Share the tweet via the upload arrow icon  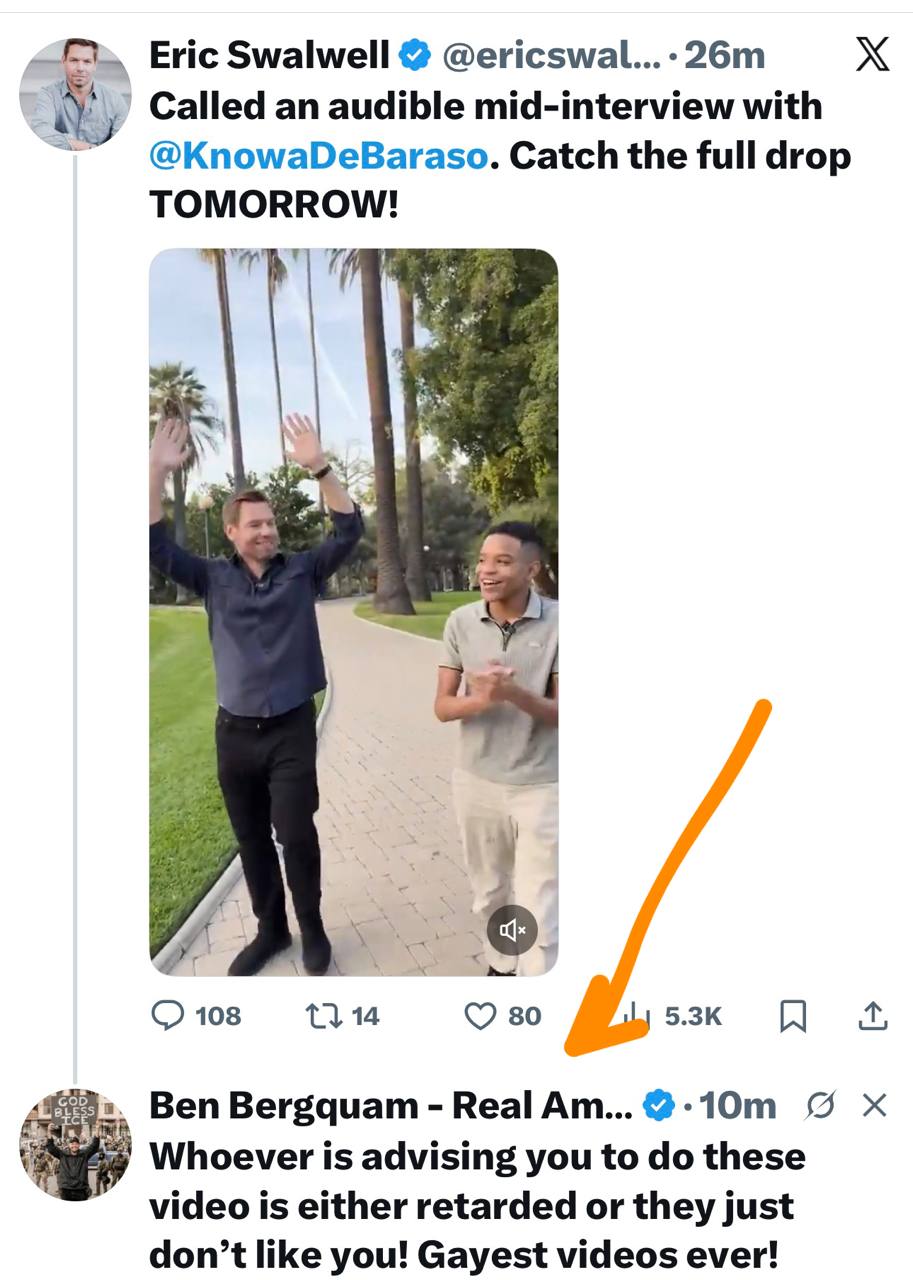coord(873,1016)
